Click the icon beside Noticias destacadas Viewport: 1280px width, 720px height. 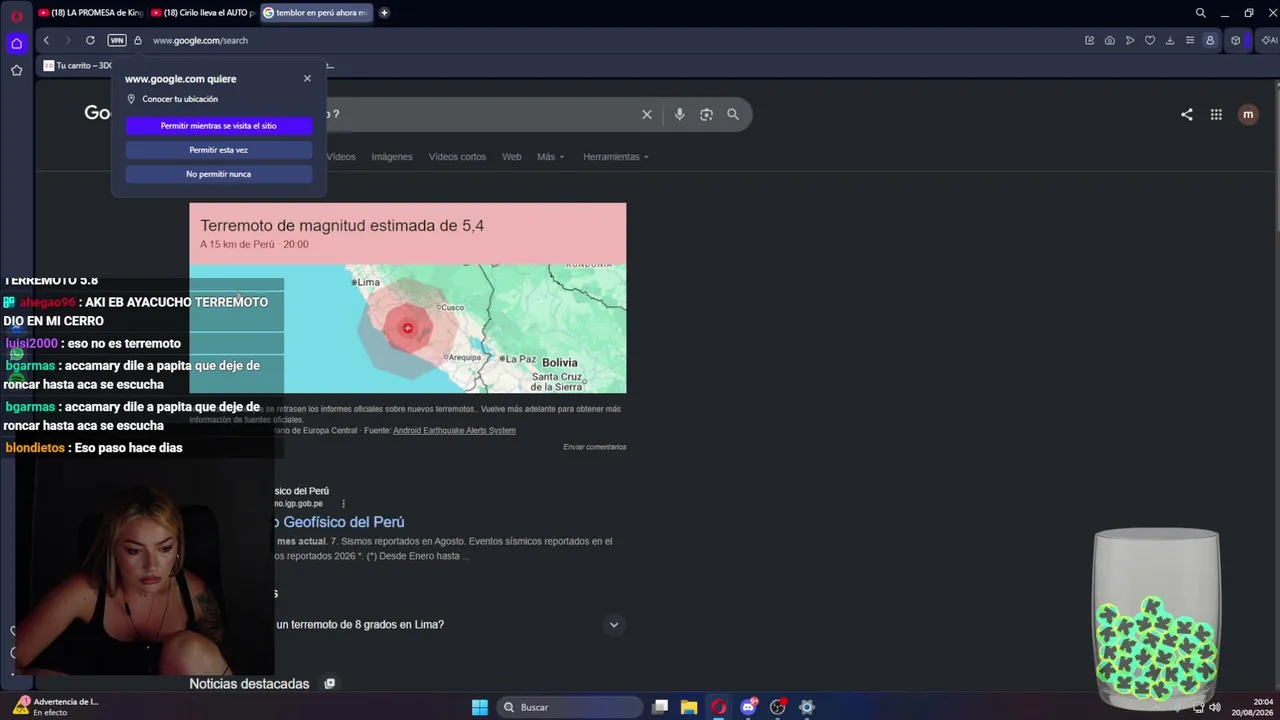point(329,684)
